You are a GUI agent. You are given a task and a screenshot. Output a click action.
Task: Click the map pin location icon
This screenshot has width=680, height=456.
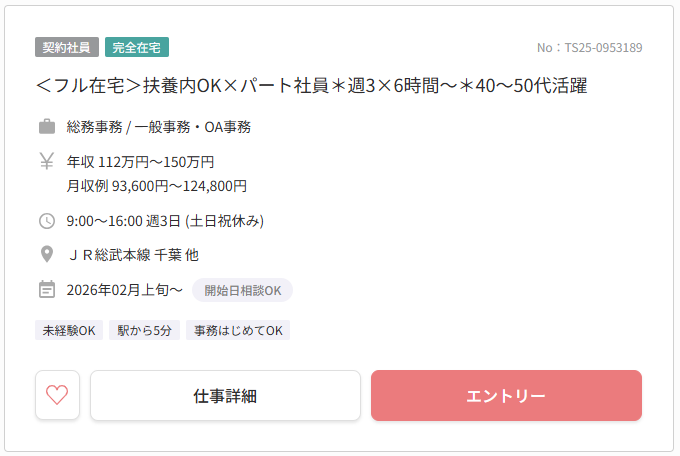click(46, 255)
